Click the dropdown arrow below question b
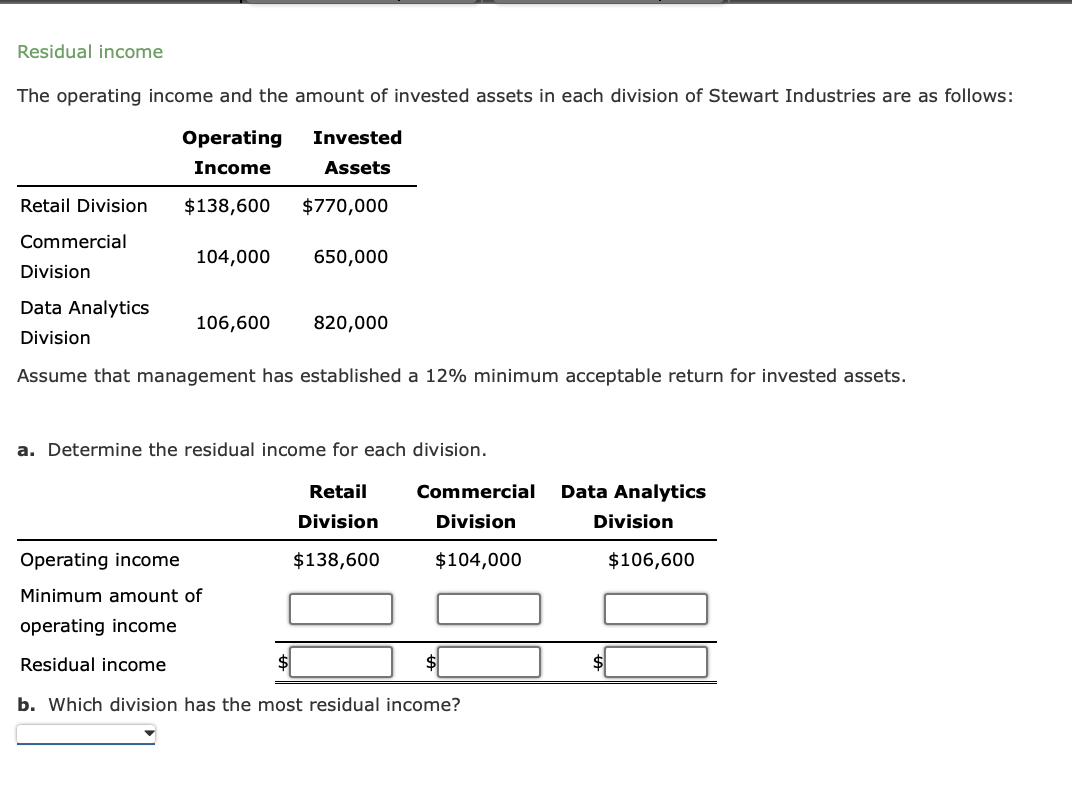Image resolution: width=1072 pixels, height=802 pixels. [150, 733]
